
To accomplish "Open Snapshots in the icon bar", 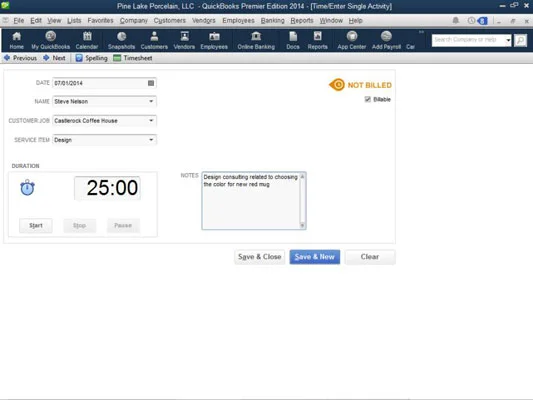I will click(121, 40).
